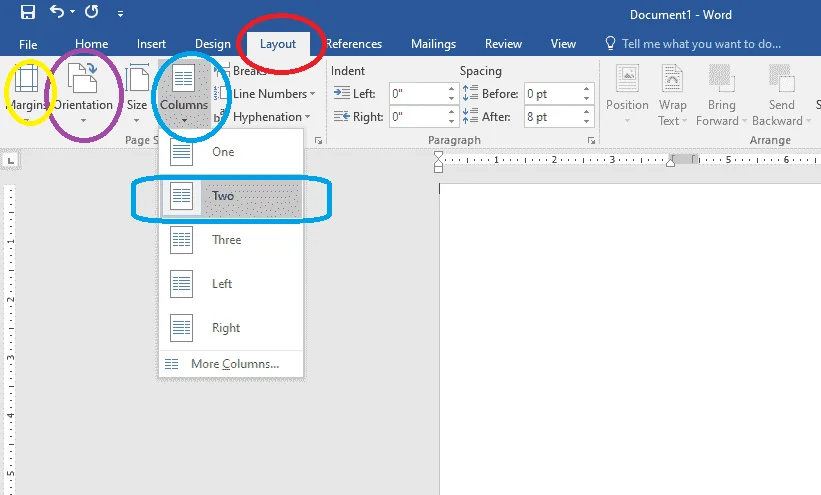Open the page Size menu

pyautogui.click(x=137, y=93)
